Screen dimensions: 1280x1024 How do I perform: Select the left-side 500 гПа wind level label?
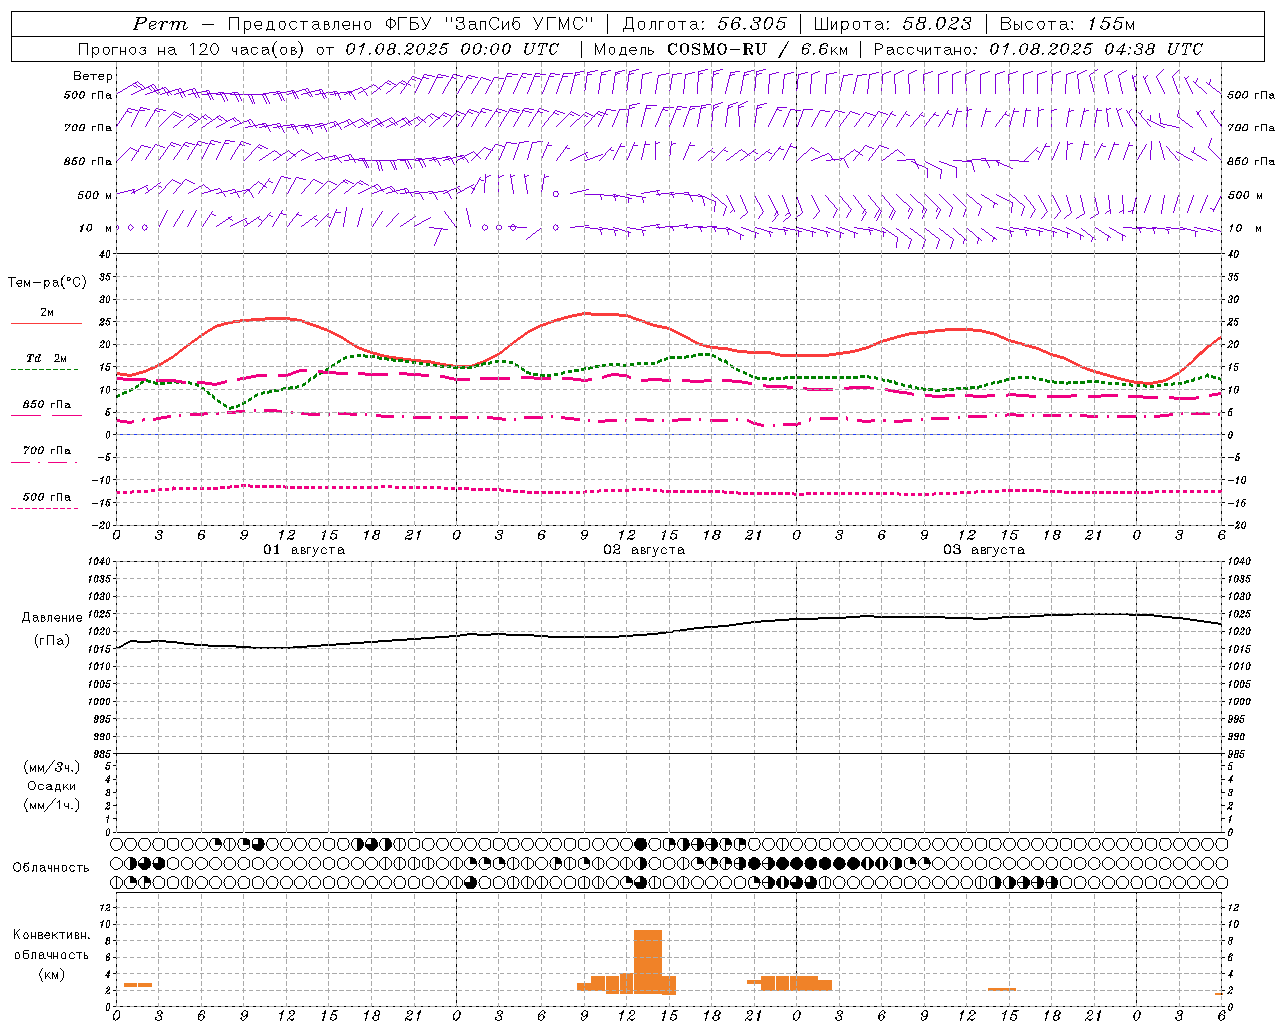pos(88,95)
